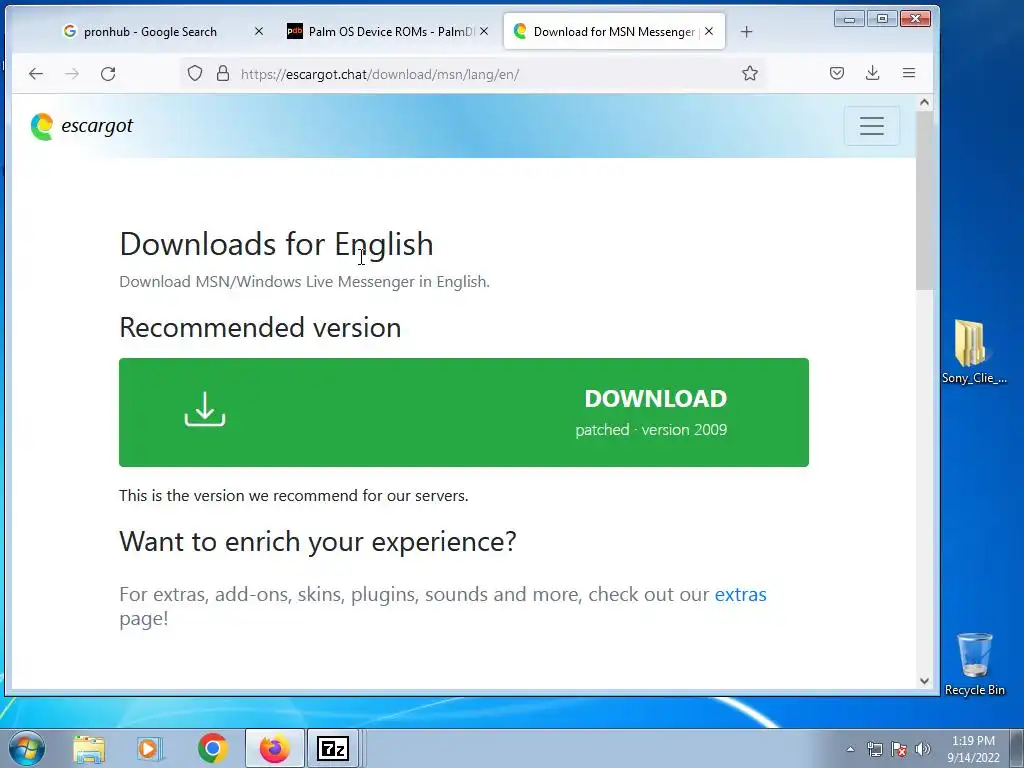Click the Firefox taskbar icon

click(x=274, y=748)
